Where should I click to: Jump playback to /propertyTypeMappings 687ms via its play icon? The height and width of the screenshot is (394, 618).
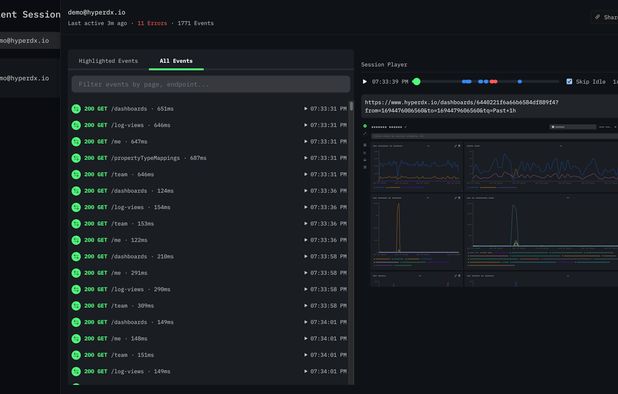[305, 158]
